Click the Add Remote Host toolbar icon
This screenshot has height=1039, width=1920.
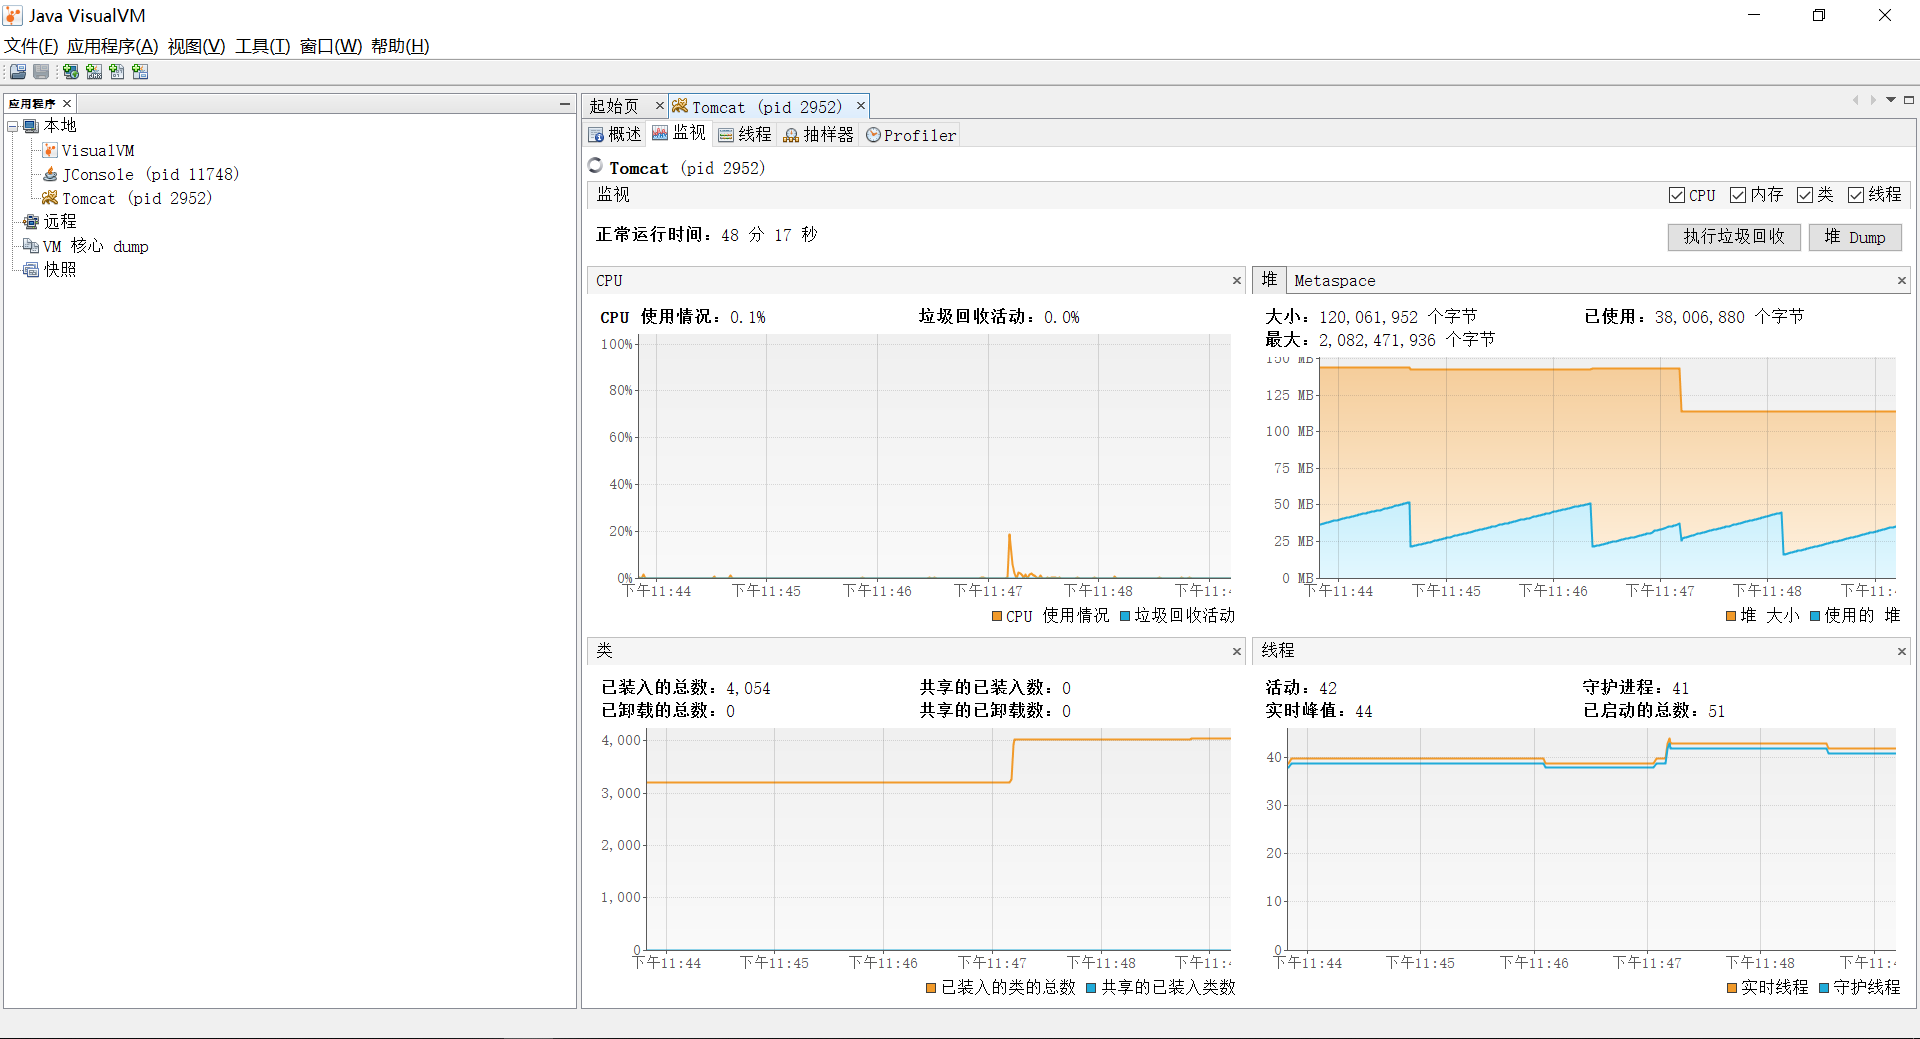(x=70, y=72)
